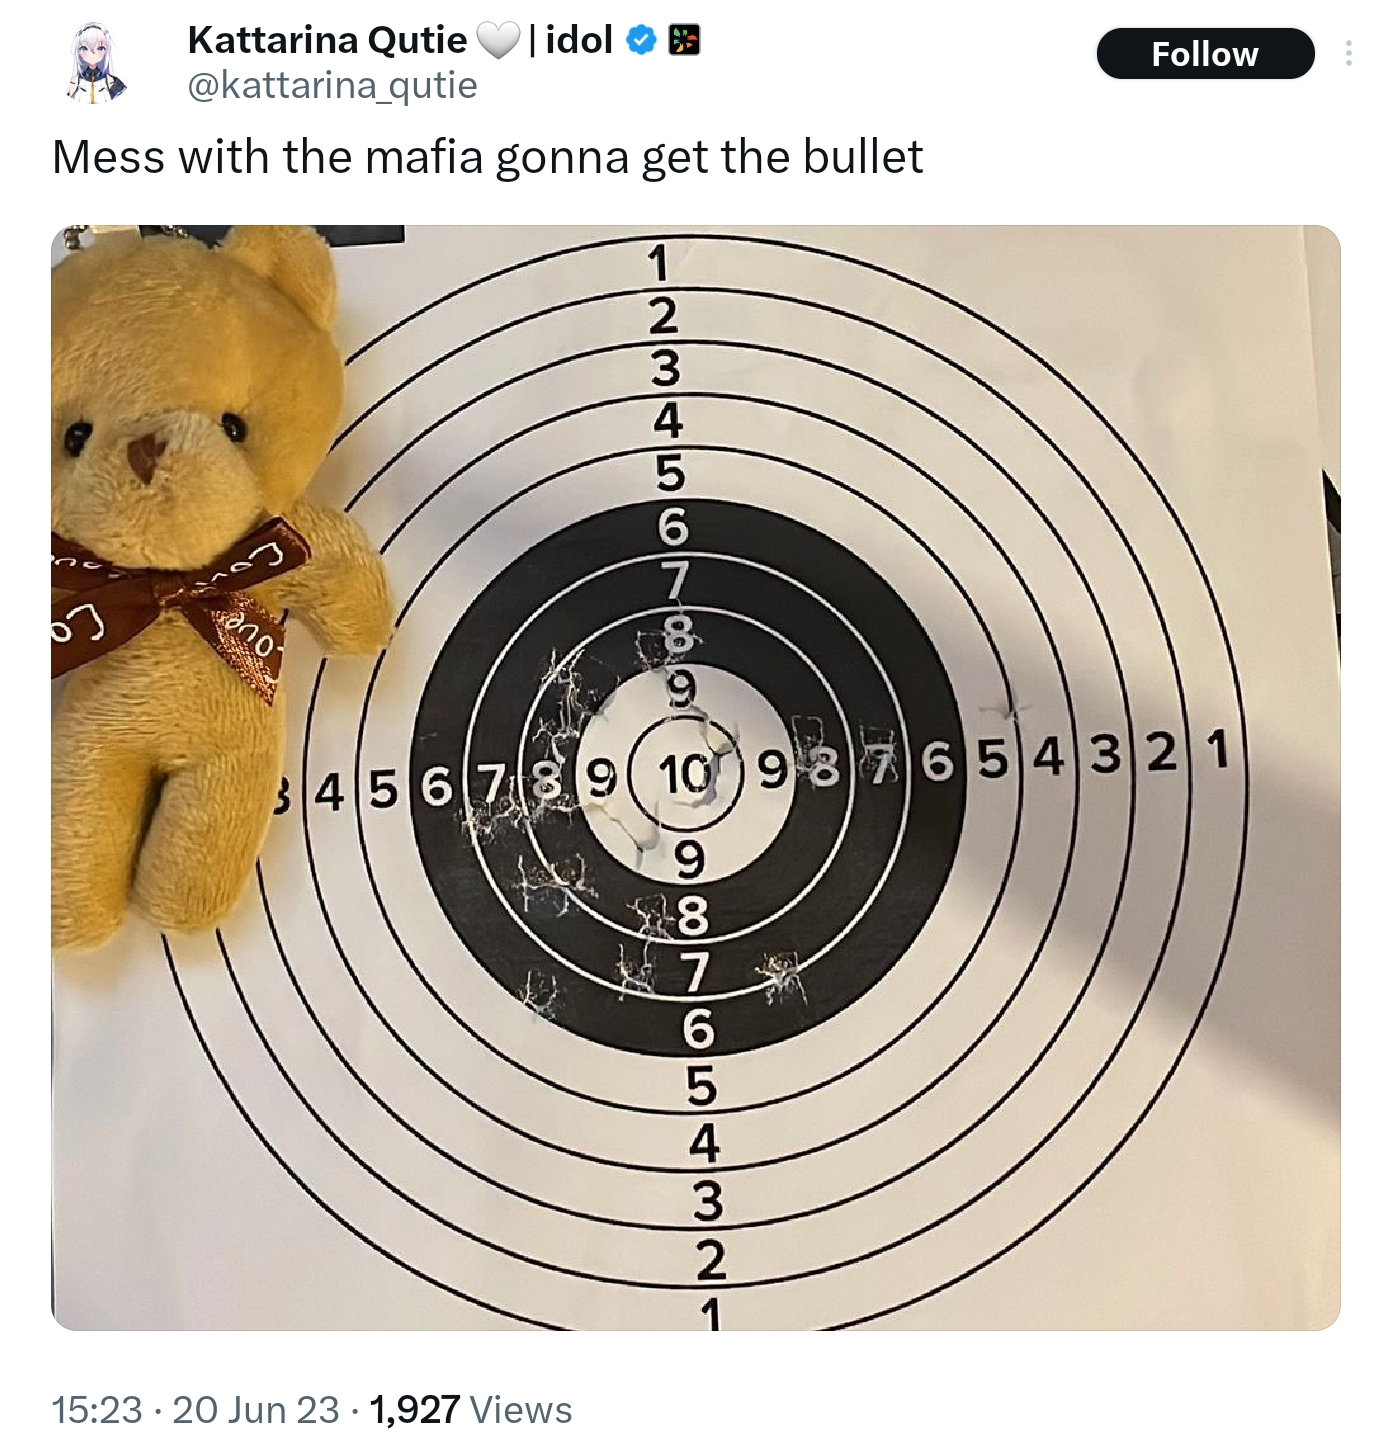The width and height of the screenshot is (1391, 1445).
Task: Open the Kattarina Qutie profile avatar
Action: [99, 62]
